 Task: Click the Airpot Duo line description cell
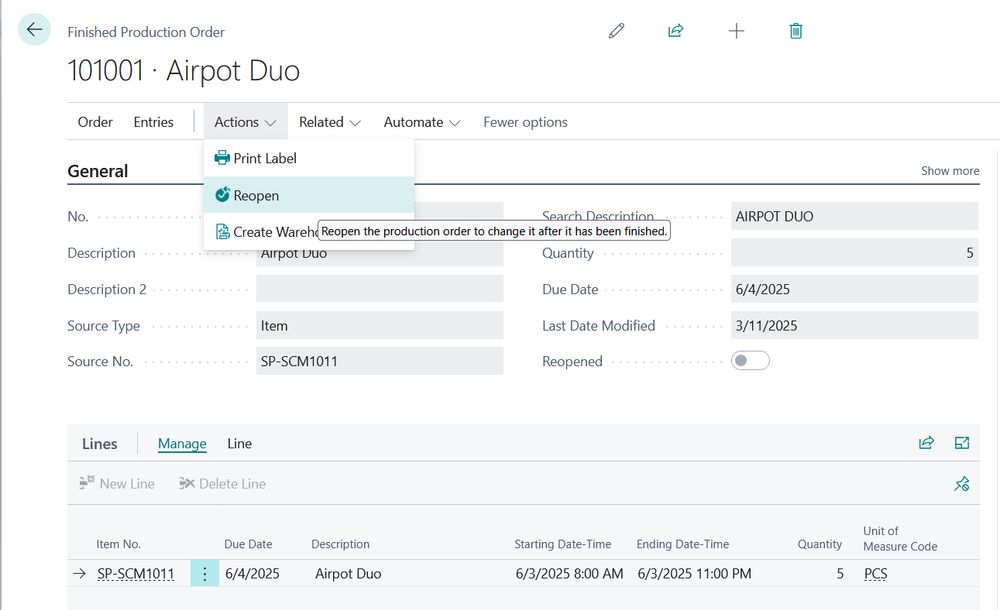tap(348, 574)
